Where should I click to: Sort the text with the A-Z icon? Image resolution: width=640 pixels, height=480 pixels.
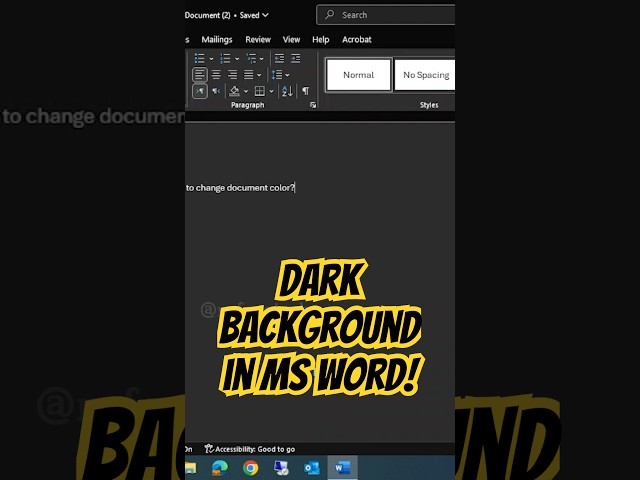287,91
